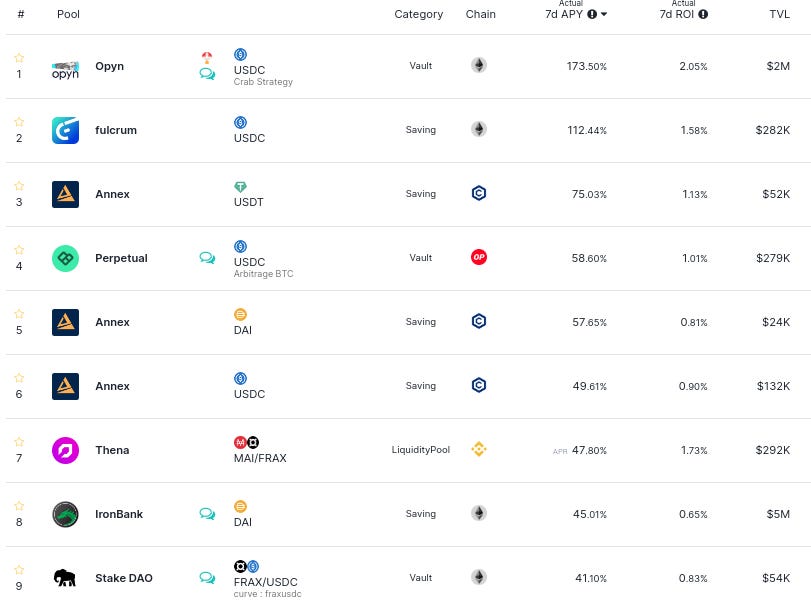This screenshot has height=605, width=811.
Task: Sort by Category column header
Action: coord(418,14)
